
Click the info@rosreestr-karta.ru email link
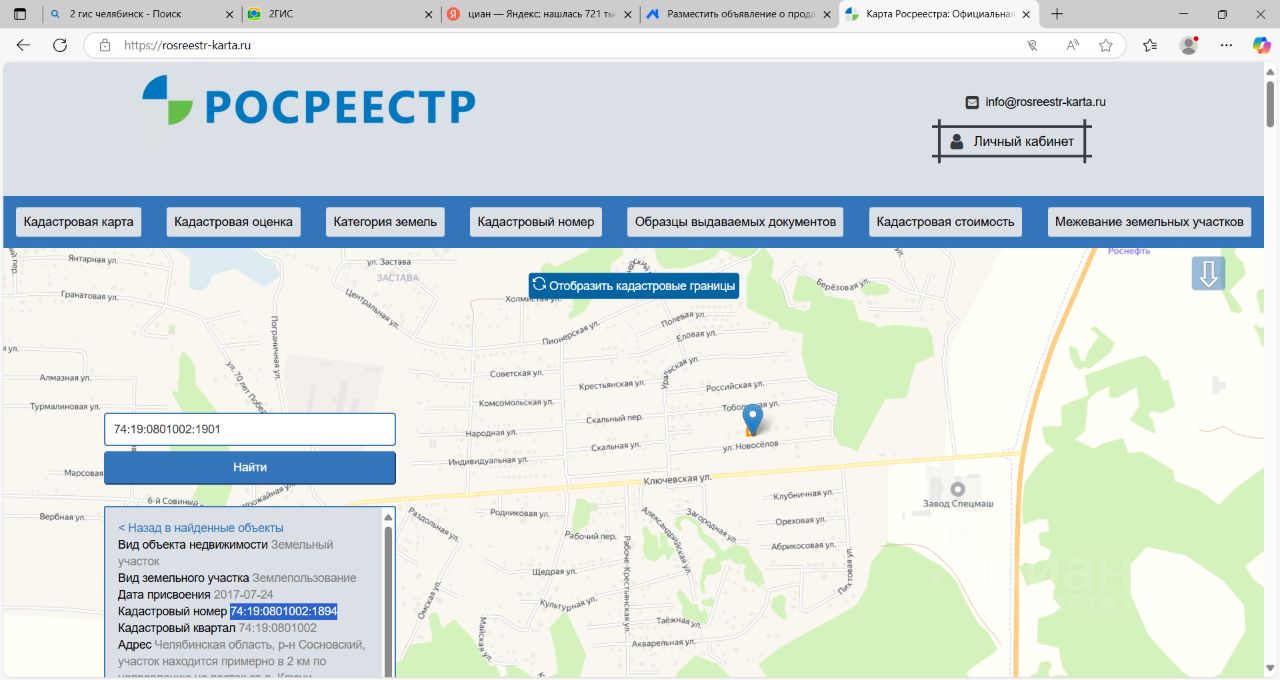coord(1046,102)
